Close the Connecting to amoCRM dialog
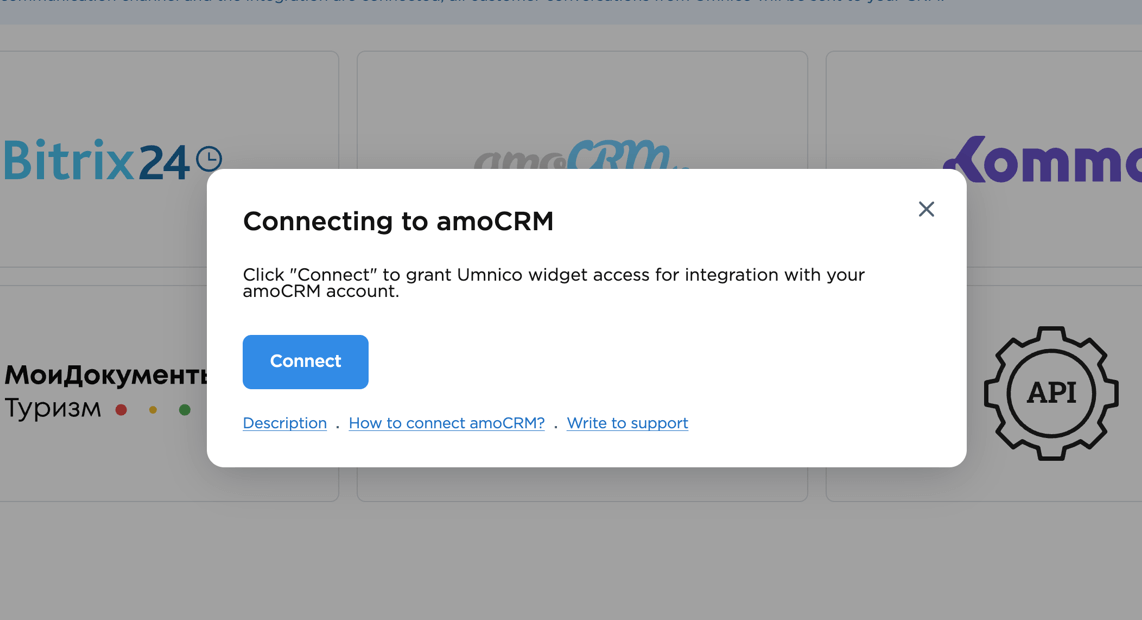The width and height of the screenshot is (1142, 620). [x=926, y=209]
